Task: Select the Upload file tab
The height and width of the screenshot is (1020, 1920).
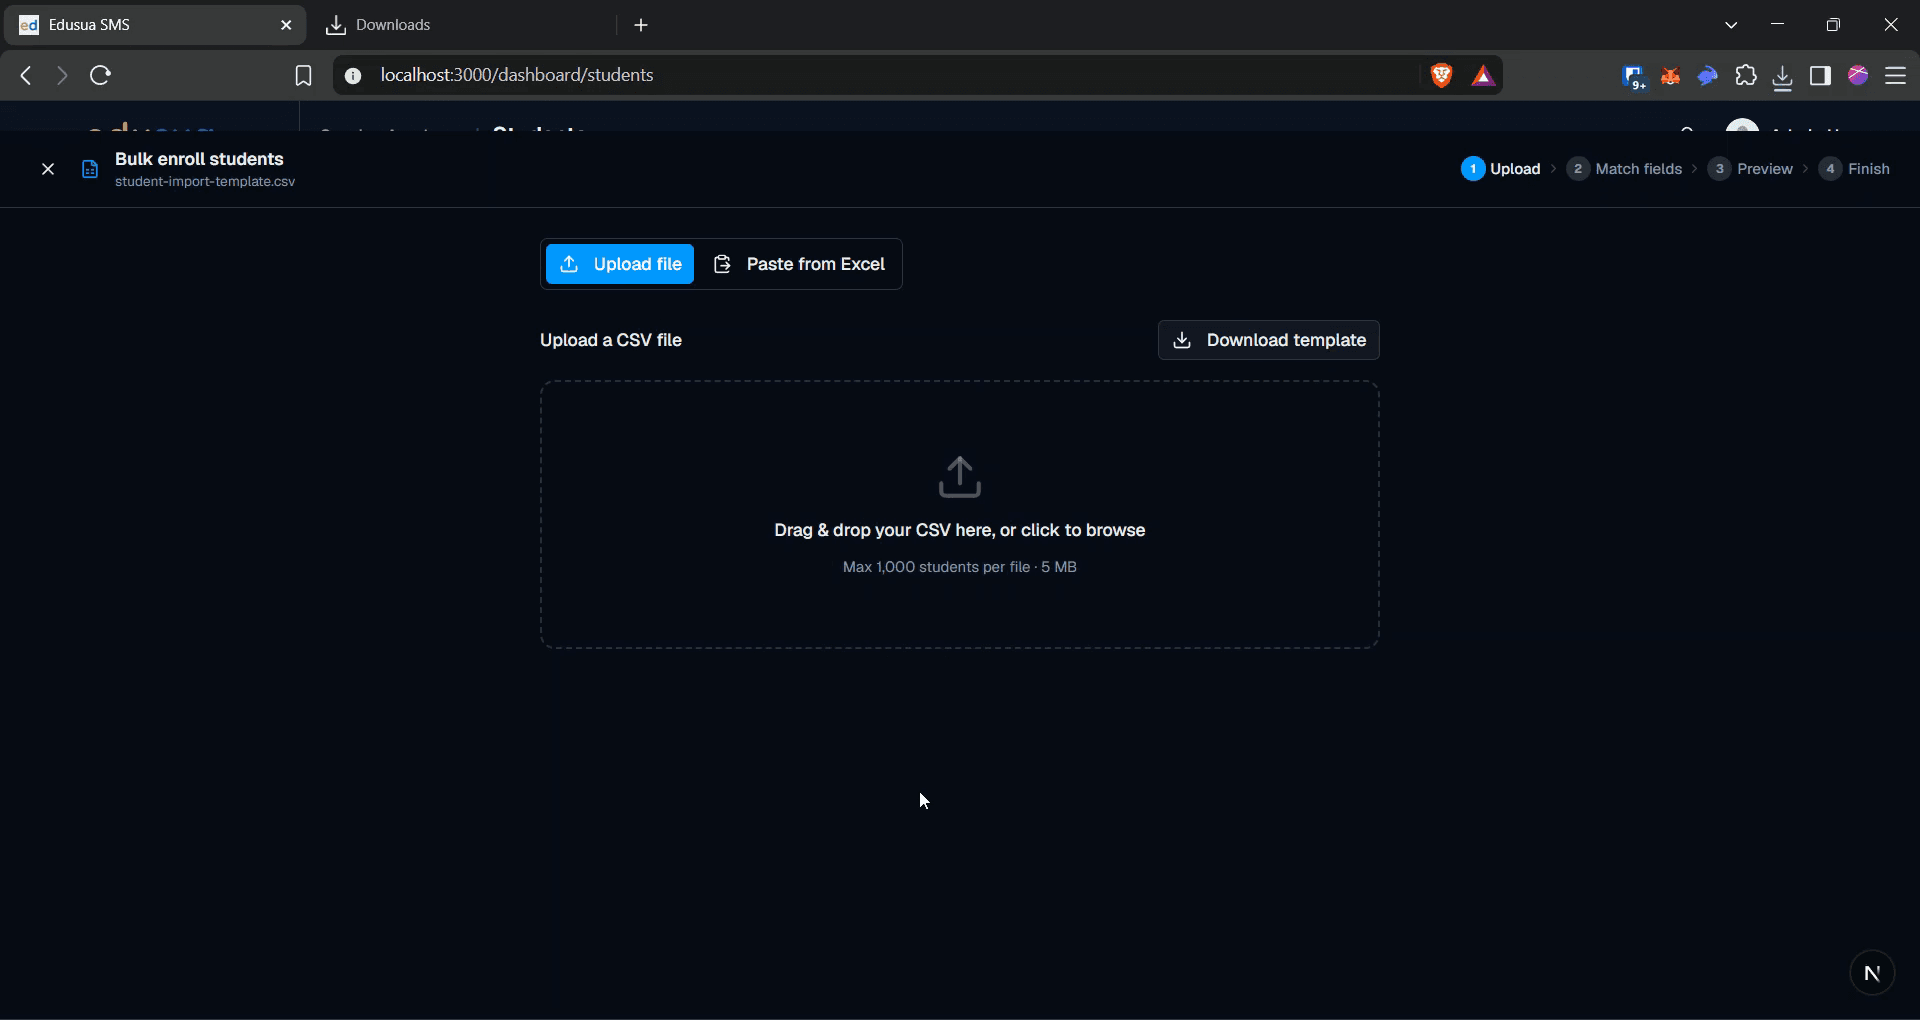Action: [620, 264]
